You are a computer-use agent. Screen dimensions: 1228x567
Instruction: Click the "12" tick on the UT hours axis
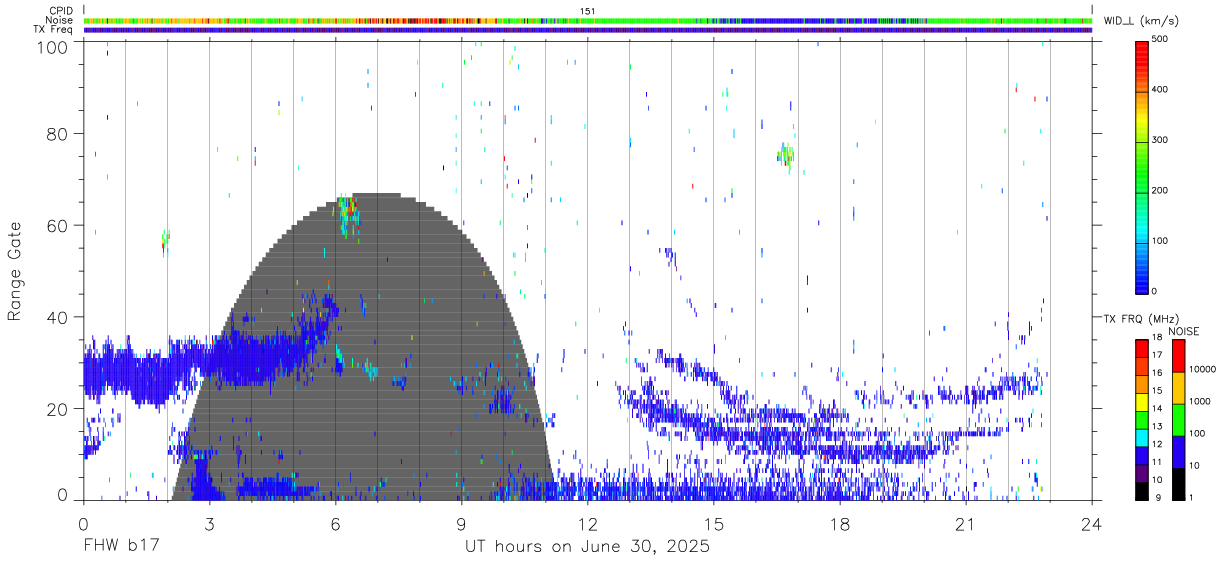[x=588, y=524]
